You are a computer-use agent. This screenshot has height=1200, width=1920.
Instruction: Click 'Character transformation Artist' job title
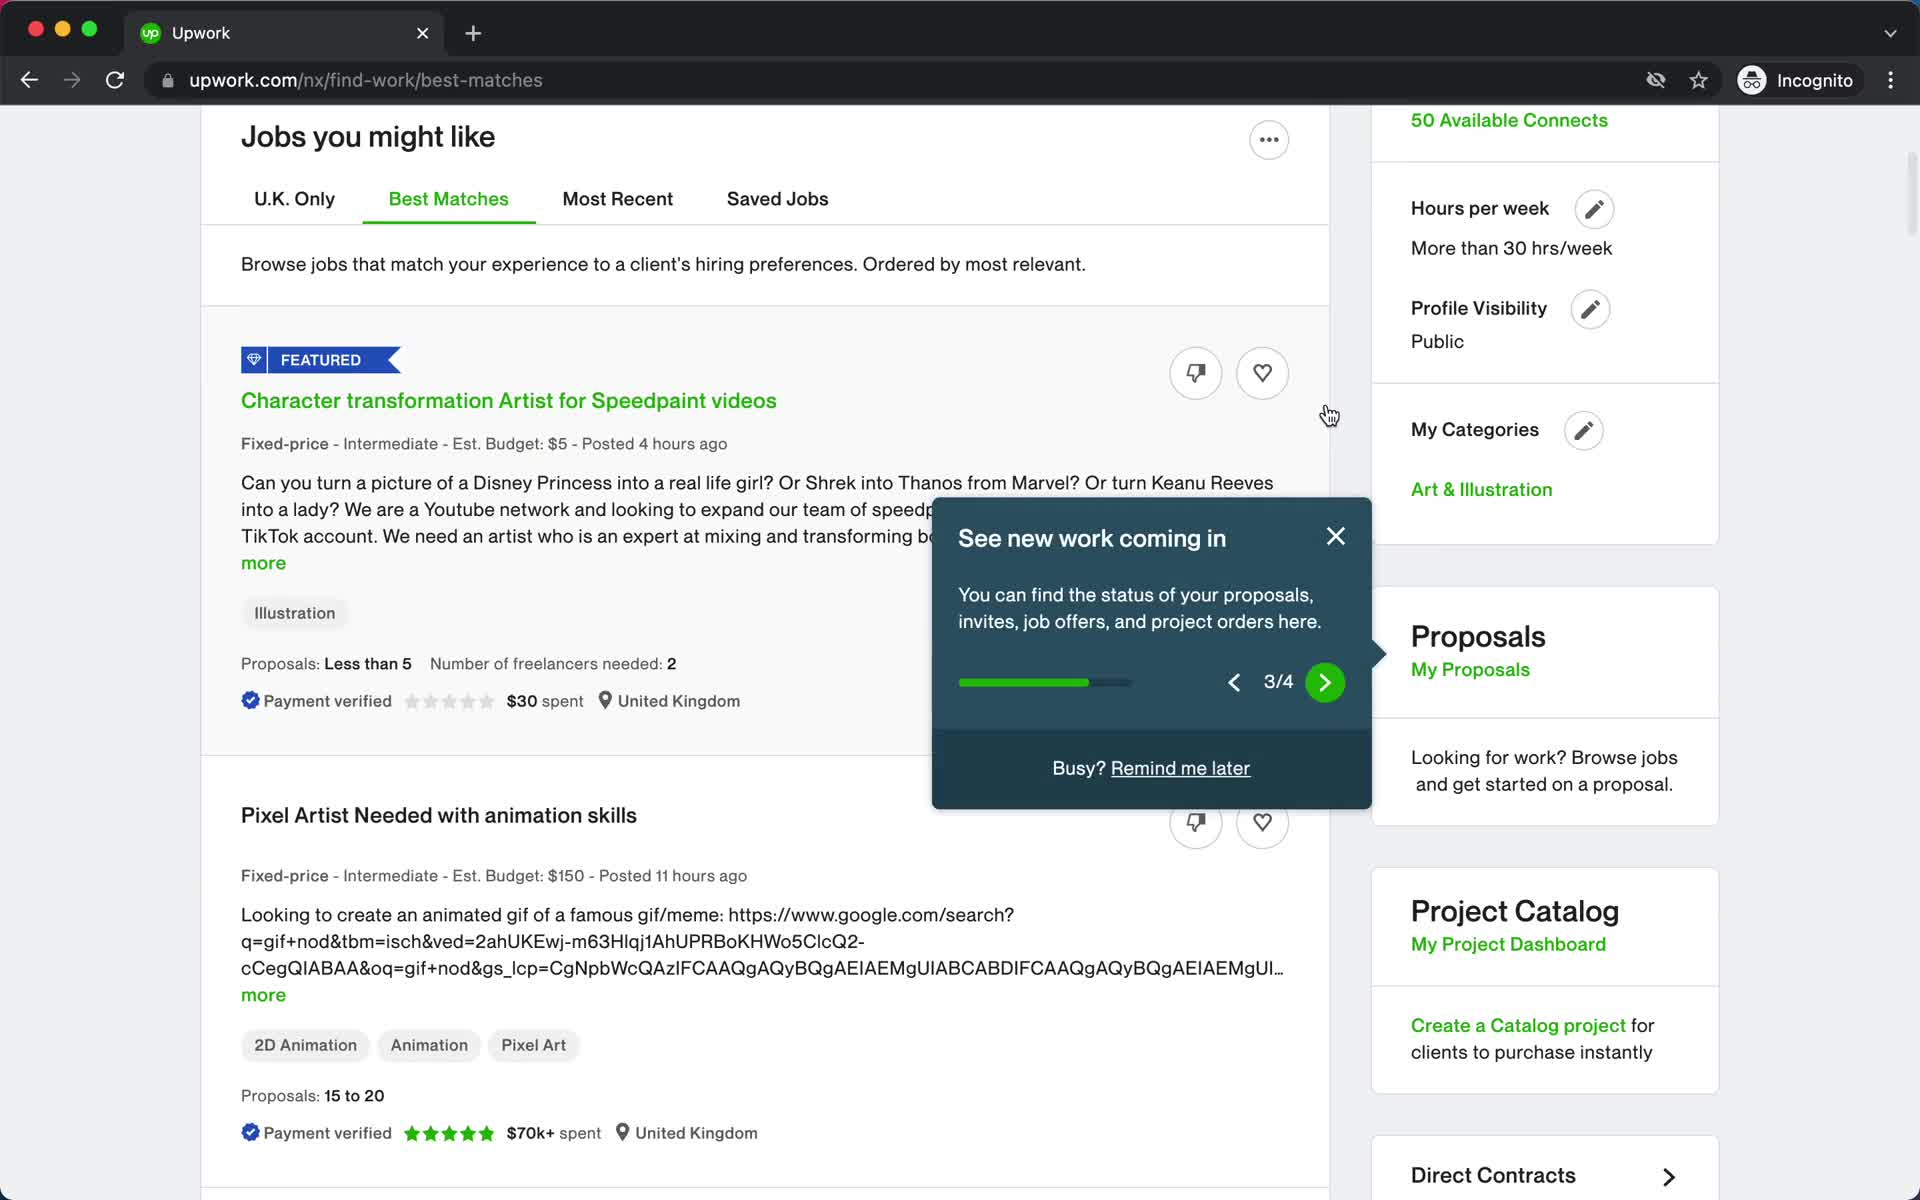507,400
